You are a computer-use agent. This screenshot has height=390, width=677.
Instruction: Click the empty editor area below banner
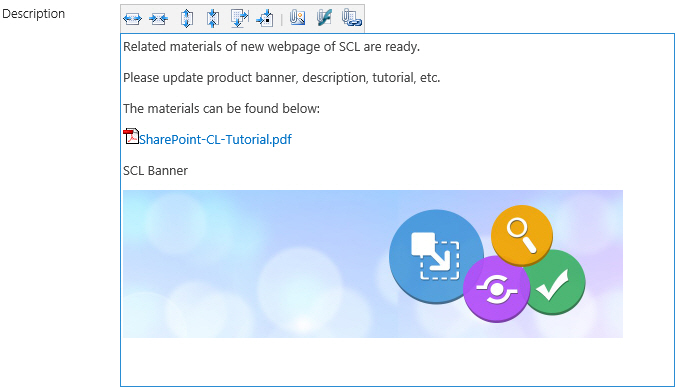pyautogui.click(x=397, y=361)
